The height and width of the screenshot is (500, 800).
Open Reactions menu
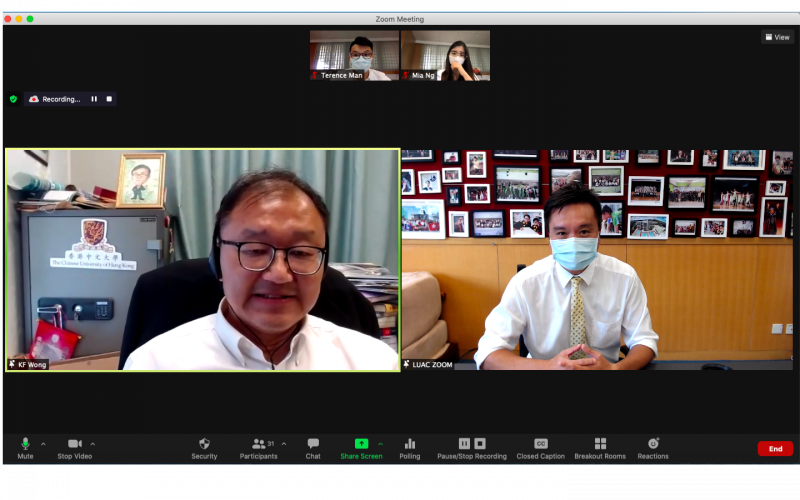(653, 448)
